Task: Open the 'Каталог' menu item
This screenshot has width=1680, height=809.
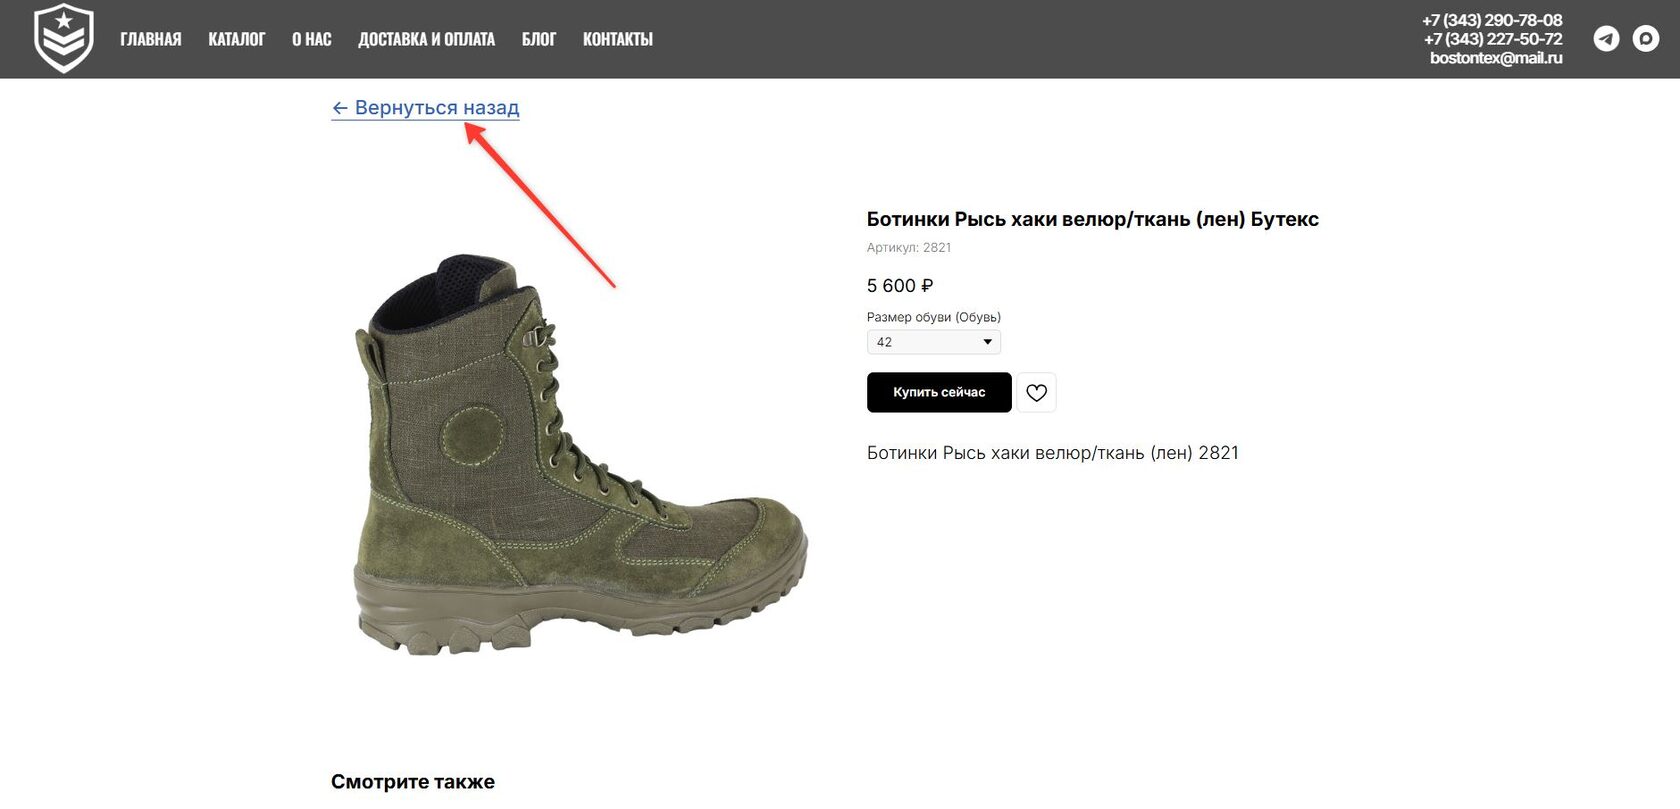Action: click(x=237, y=39)
